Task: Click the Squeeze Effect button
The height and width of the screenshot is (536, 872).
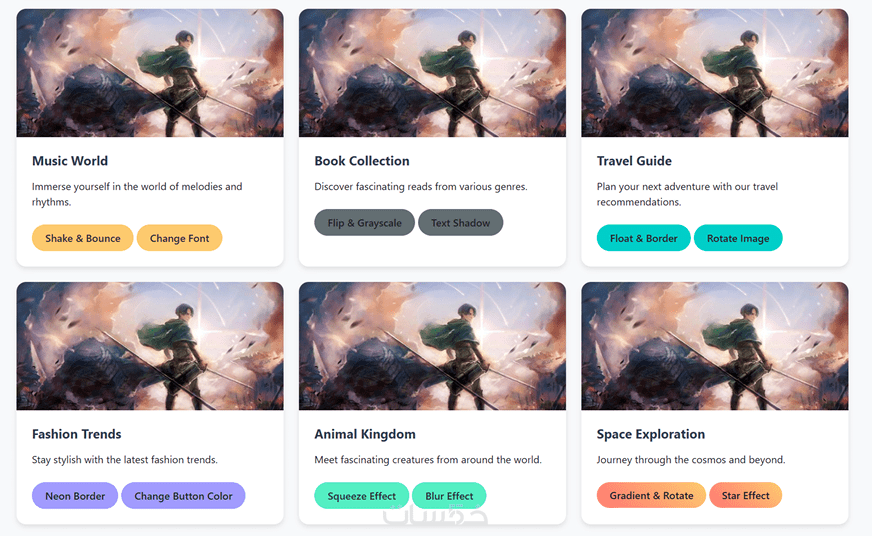Action: [361, 496]
